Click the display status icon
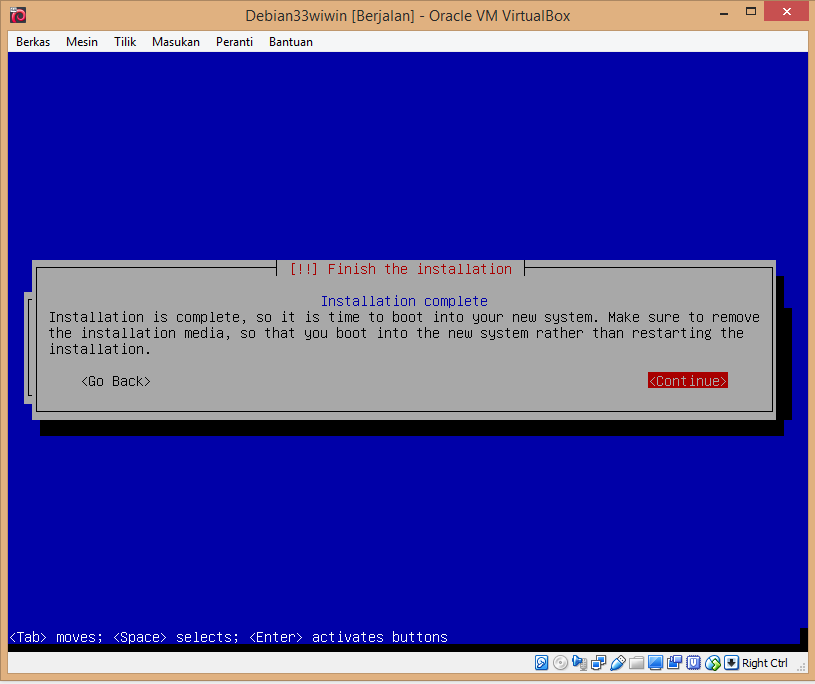 tap(655, 663)
